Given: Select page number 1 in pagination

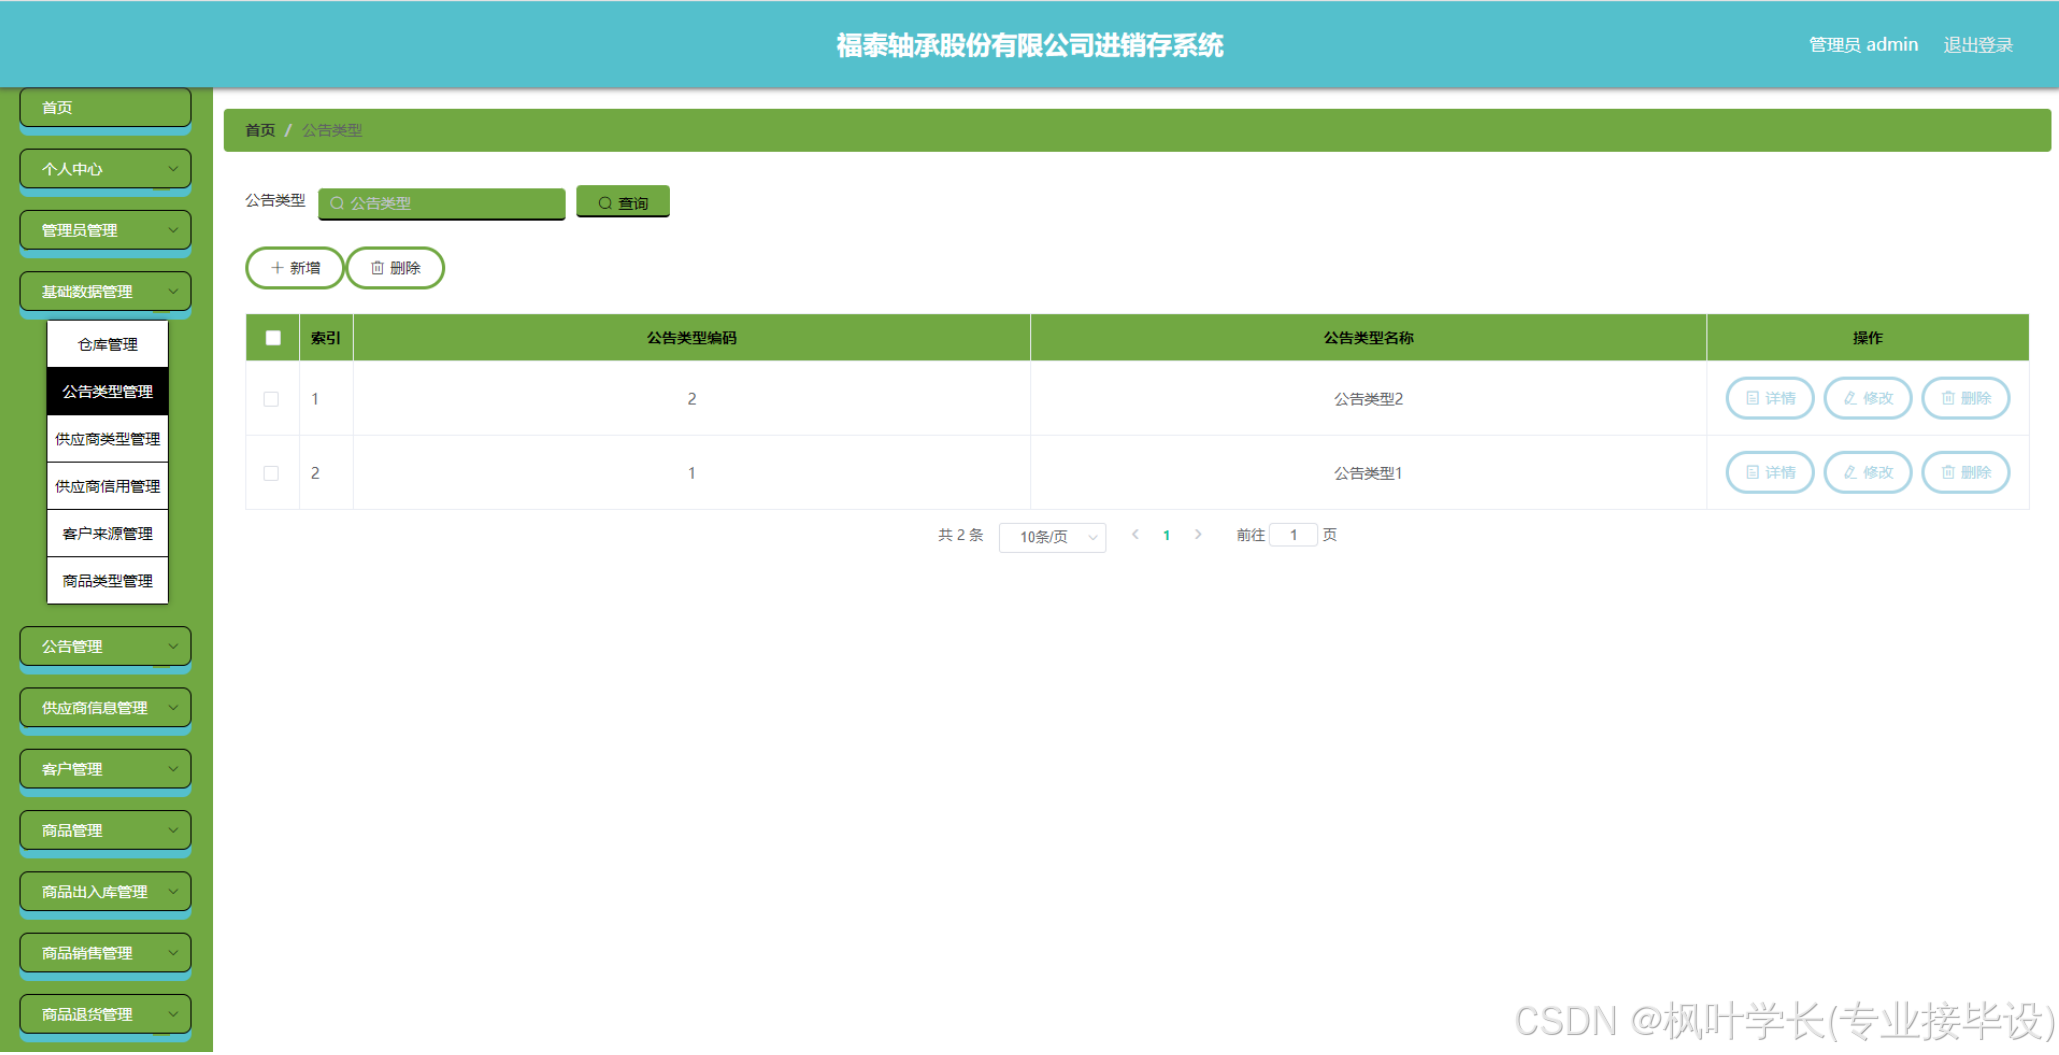Looking at the screenshot, I should click(1166, 536).
